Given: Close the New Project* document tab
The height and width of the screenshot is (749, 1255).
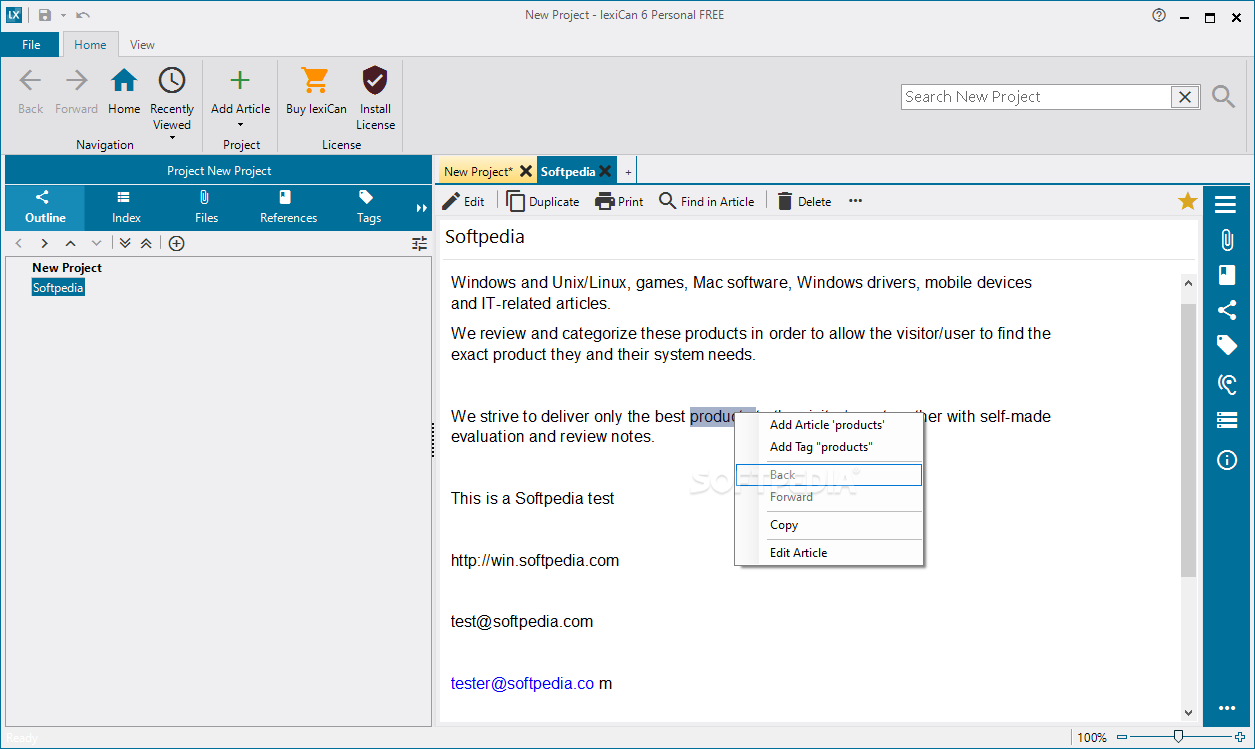Looking at the screenshot, I should tap(526, 171).
